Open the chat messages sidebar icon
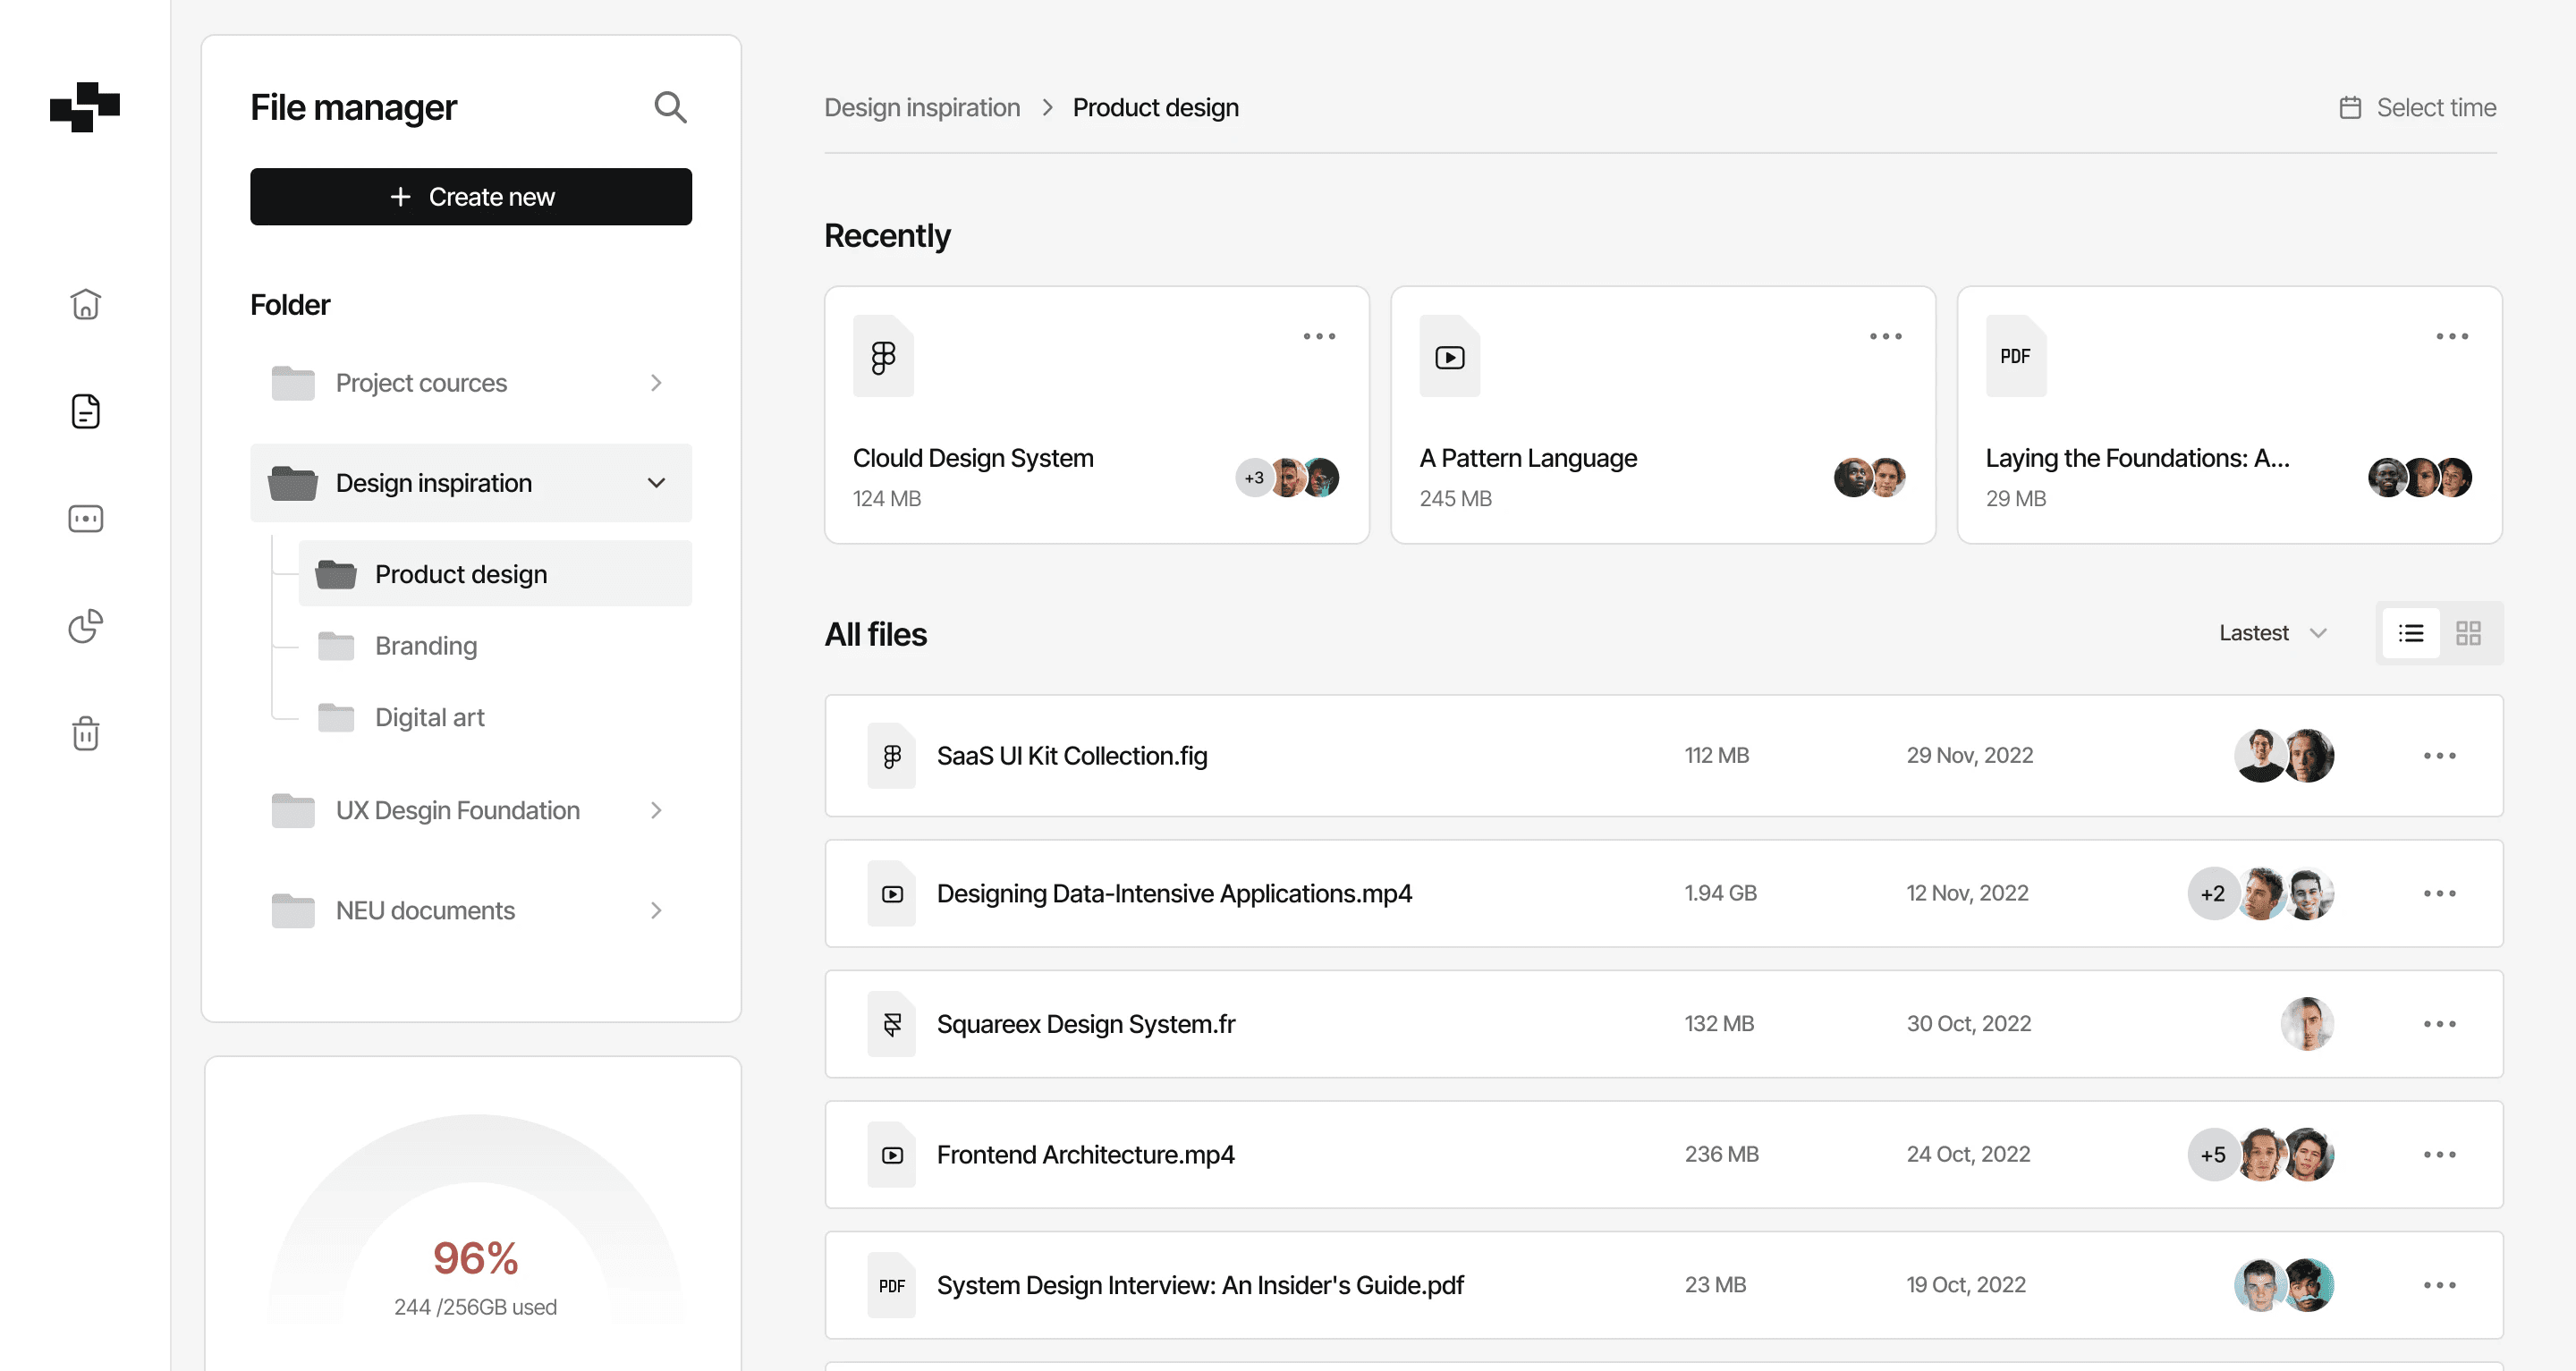 coord(86,518)
